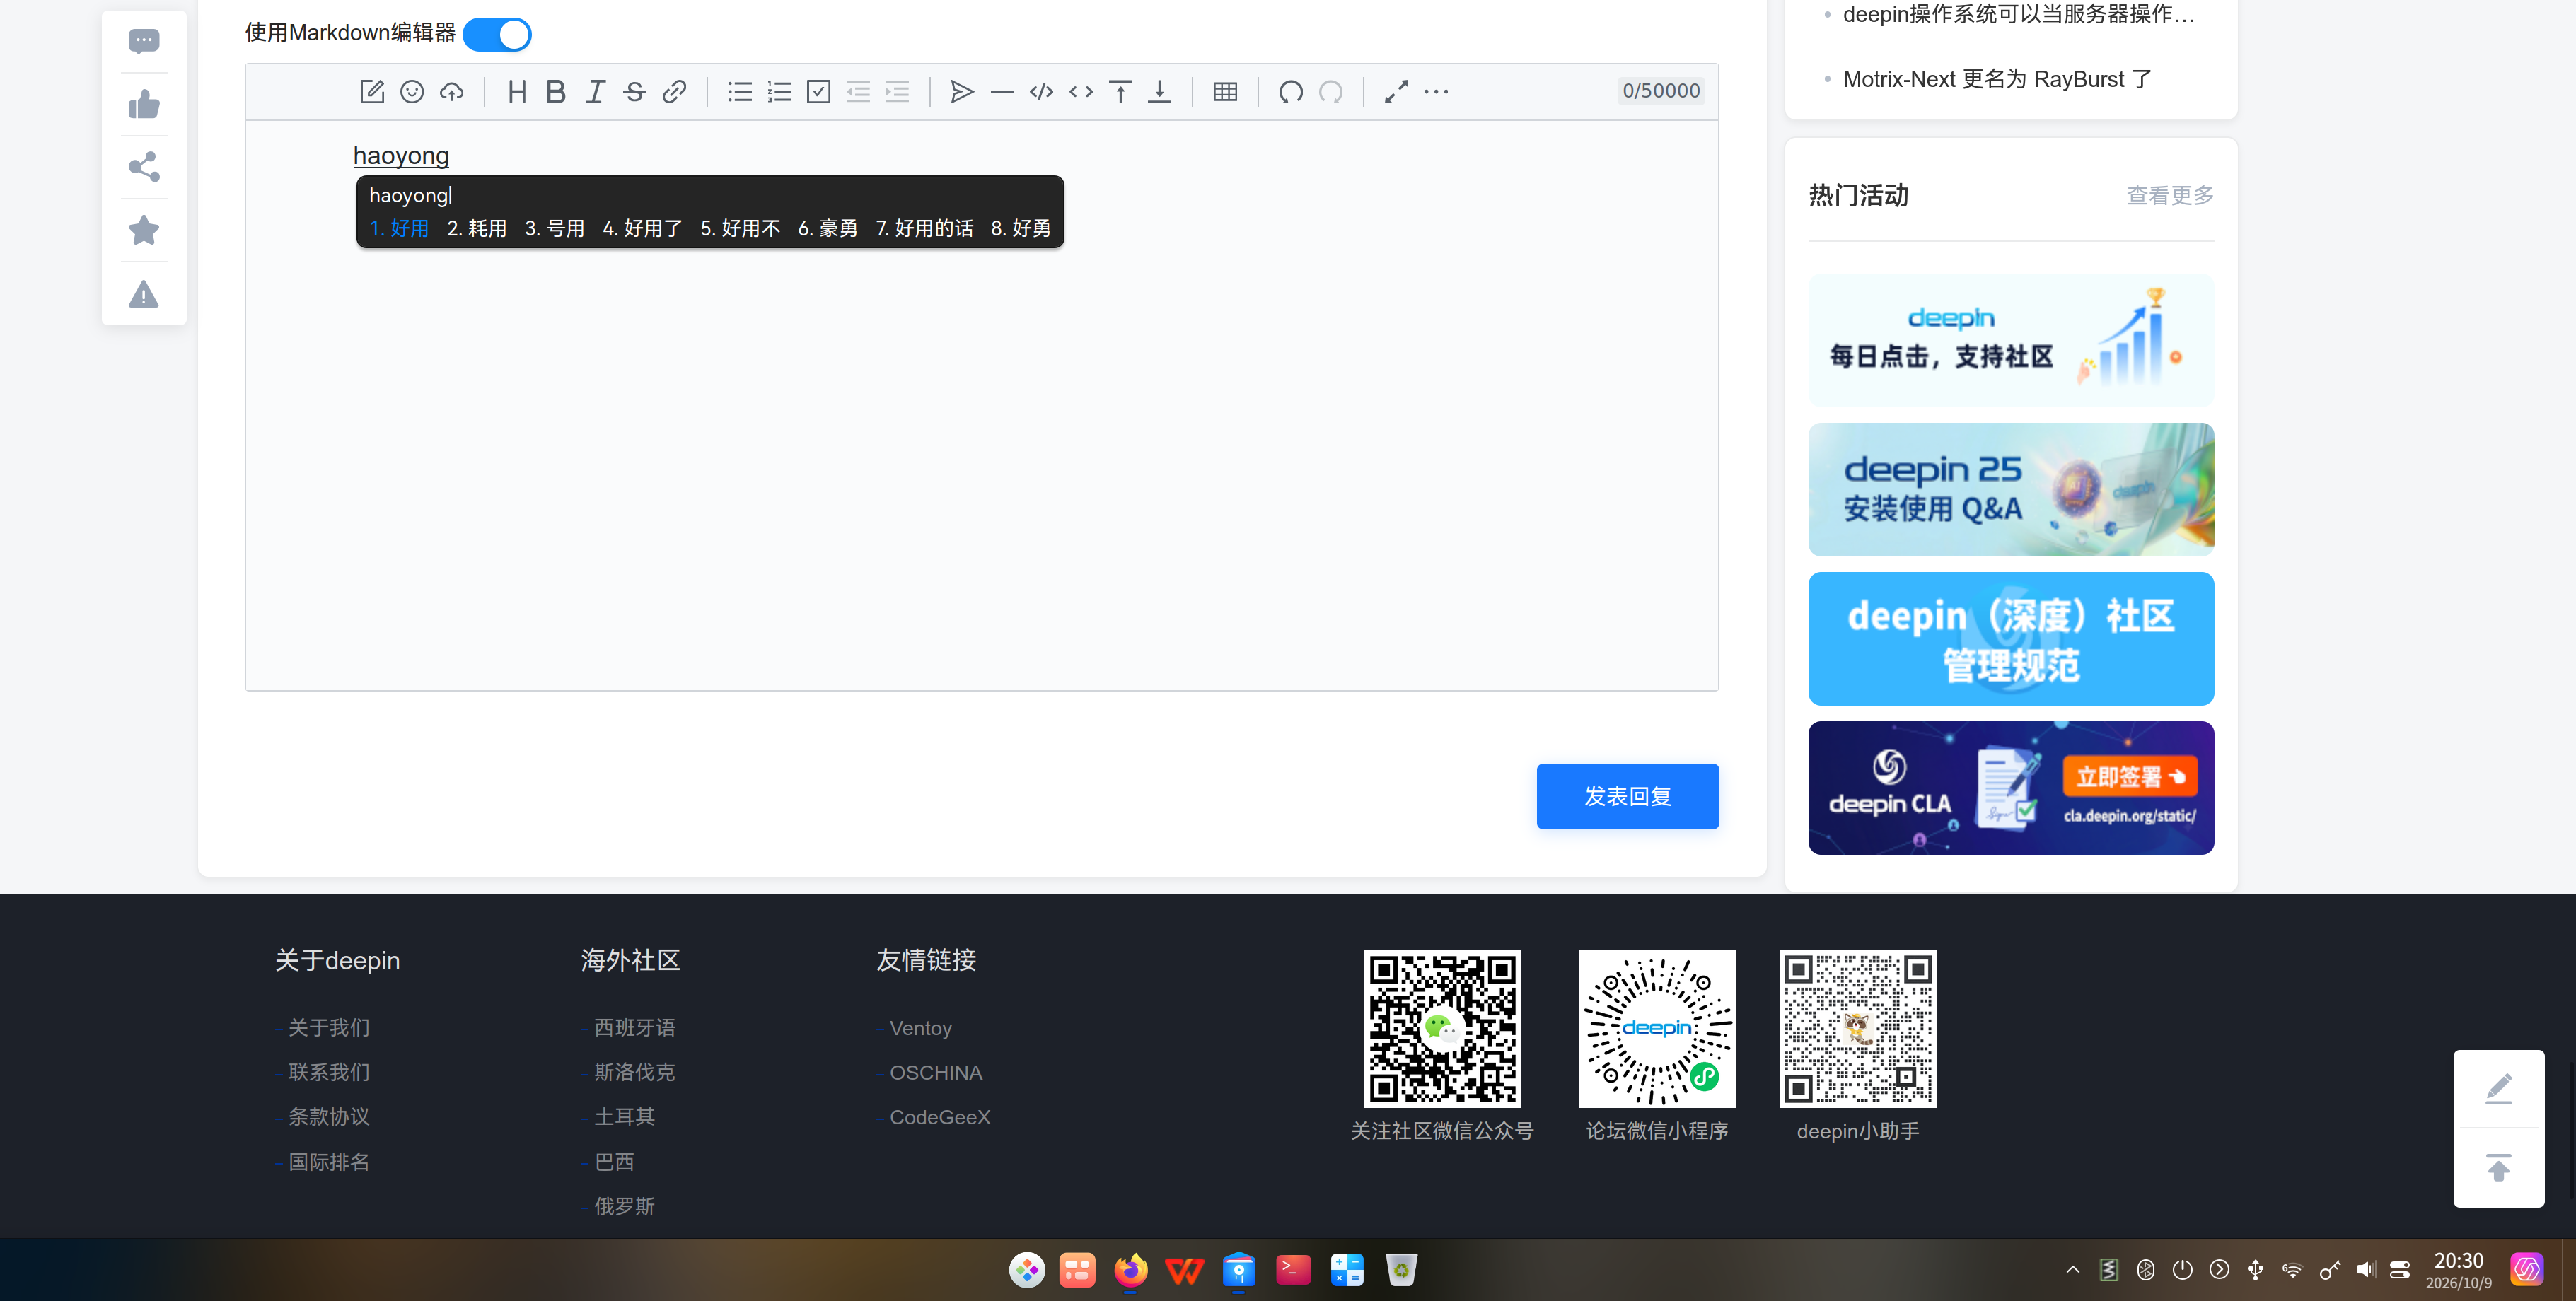Open volume control in system tray

2364,1270
